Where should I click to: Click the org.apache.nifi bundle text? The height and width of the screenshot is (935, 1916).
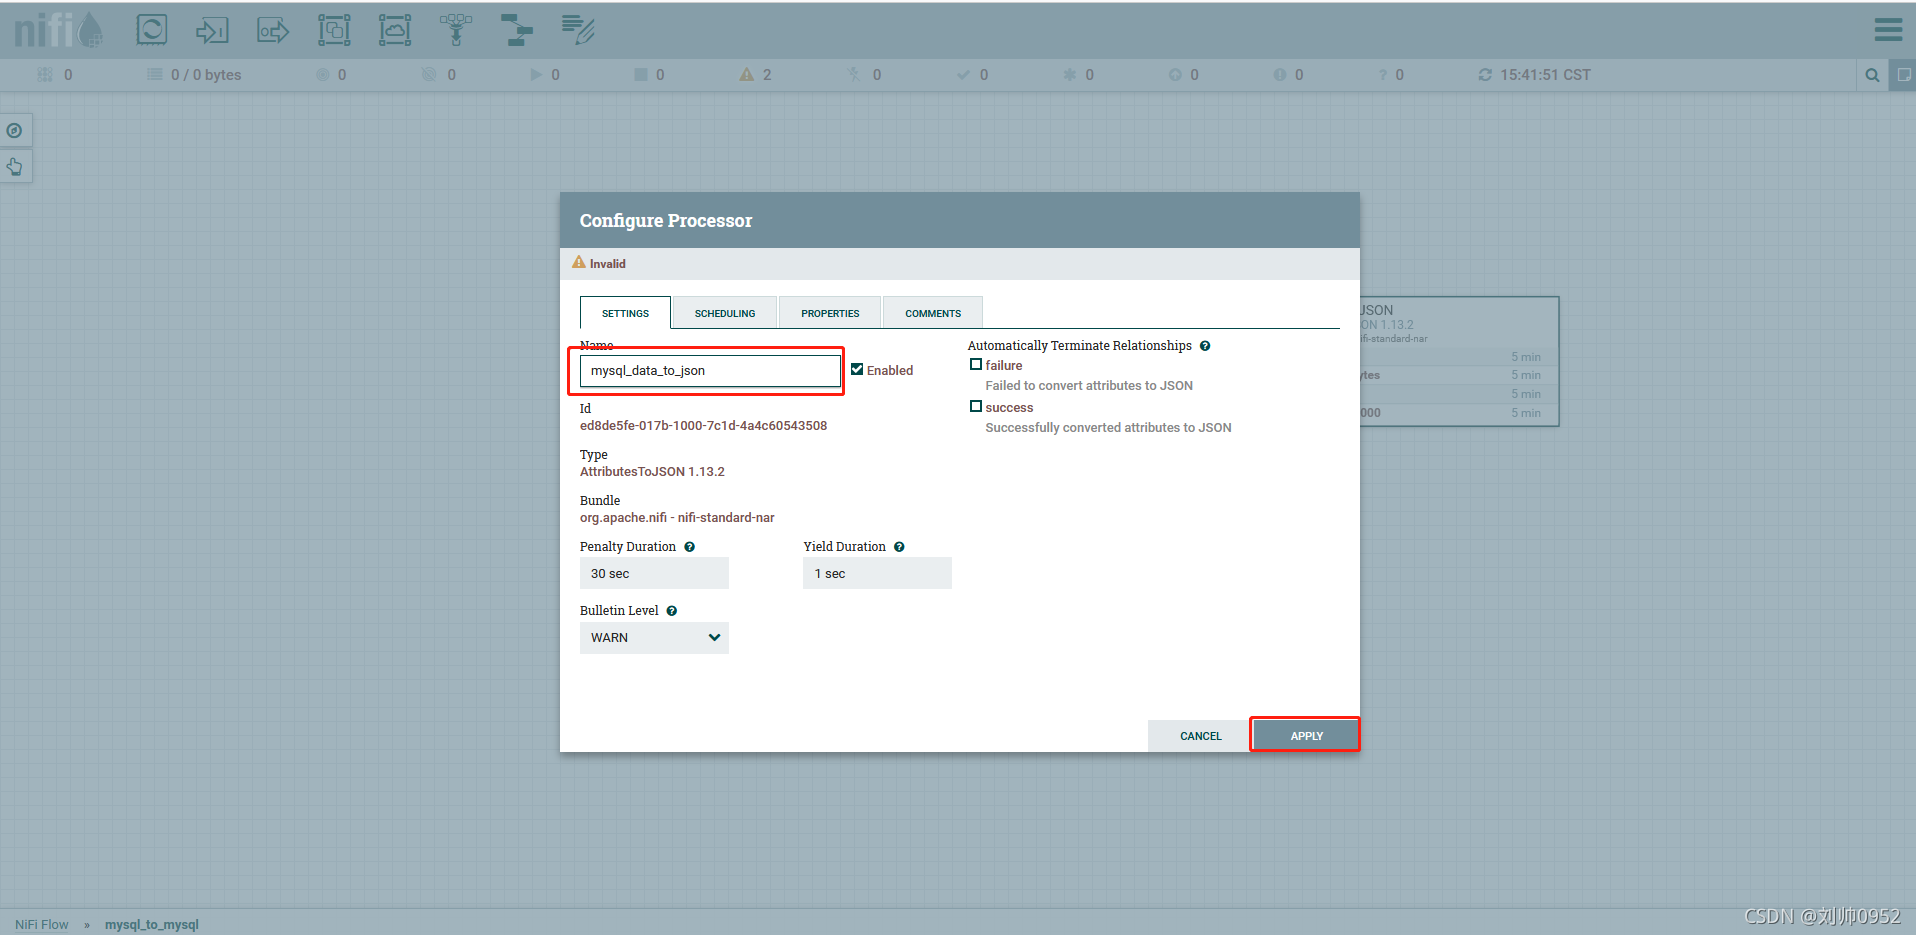677,518
